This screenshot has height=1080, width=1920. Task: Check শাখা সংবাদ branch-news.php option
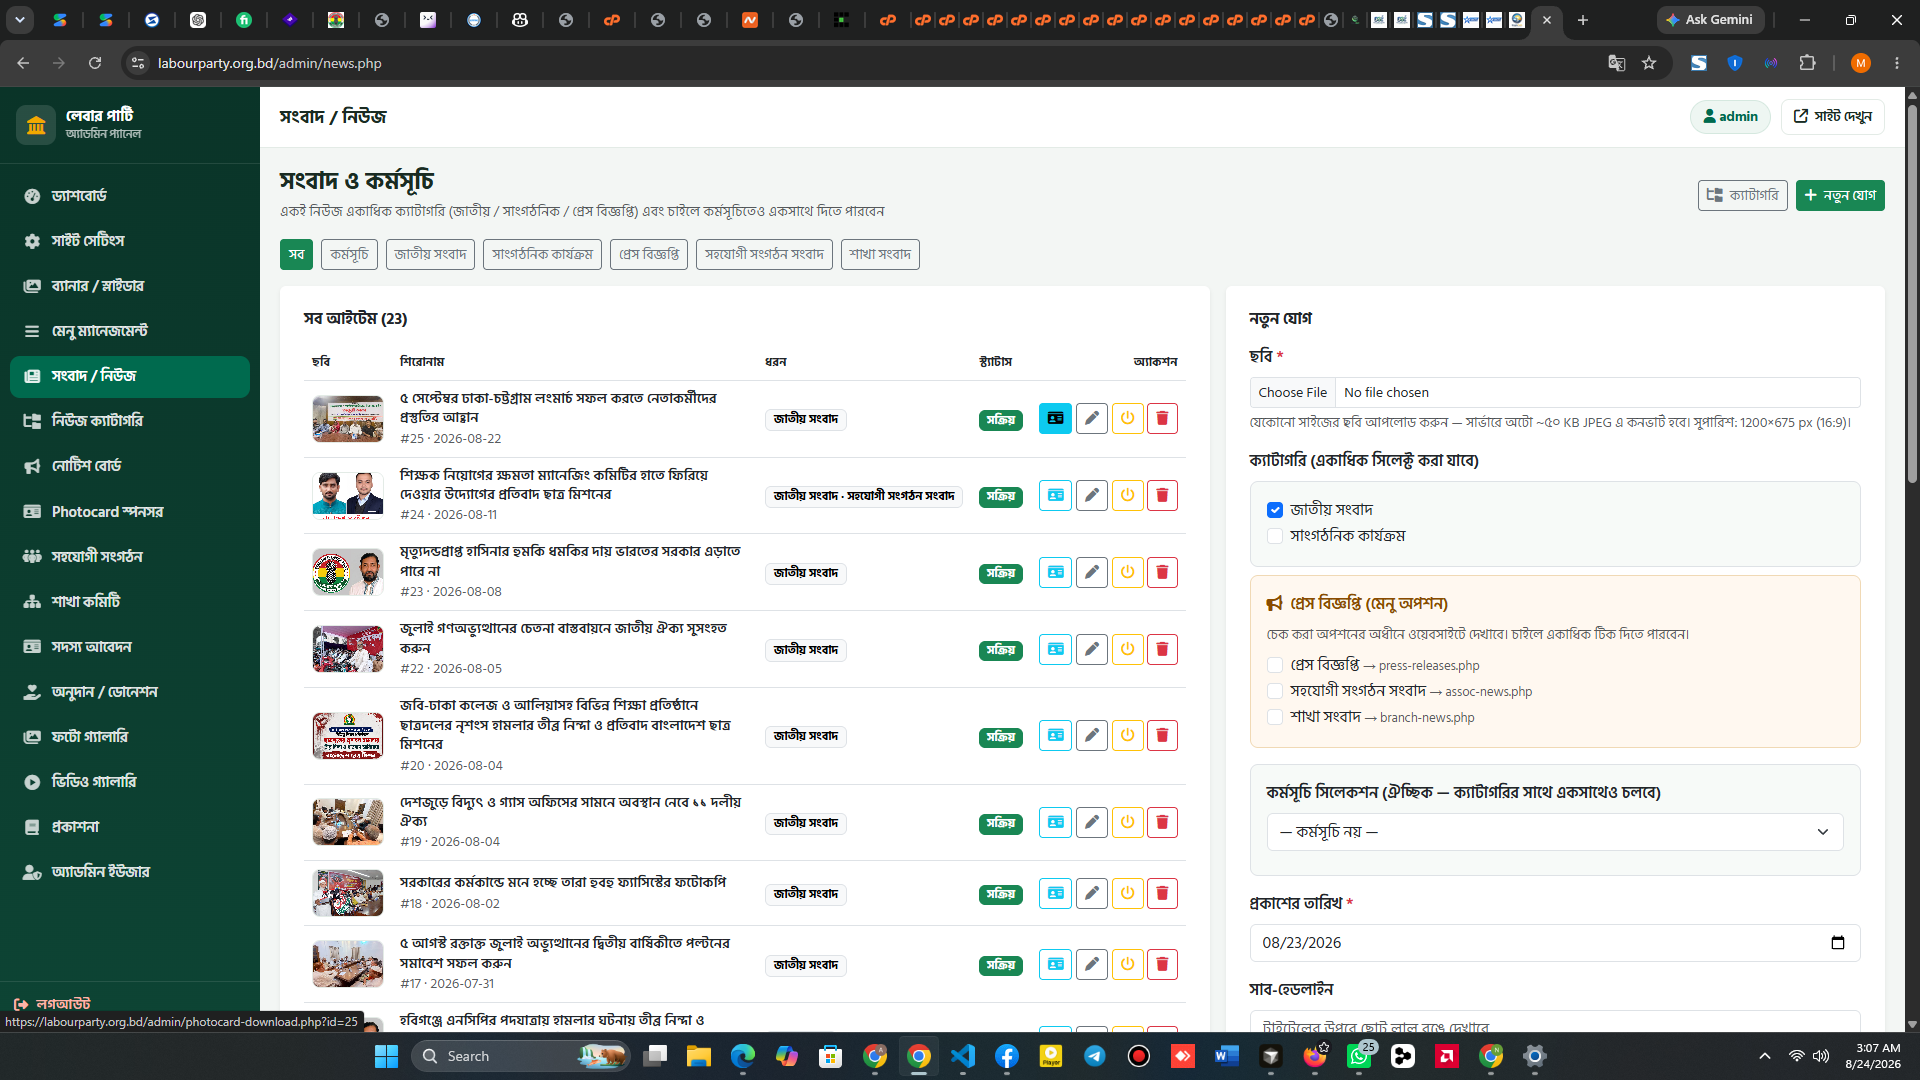(1275, 717)
